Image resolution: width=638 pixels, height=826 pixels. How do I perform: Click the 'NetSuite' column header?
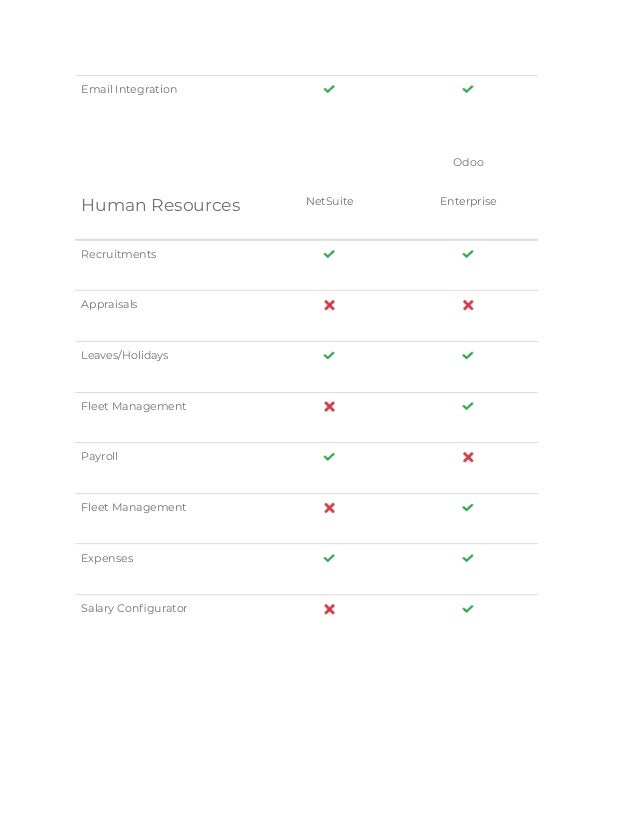point(330,201)
